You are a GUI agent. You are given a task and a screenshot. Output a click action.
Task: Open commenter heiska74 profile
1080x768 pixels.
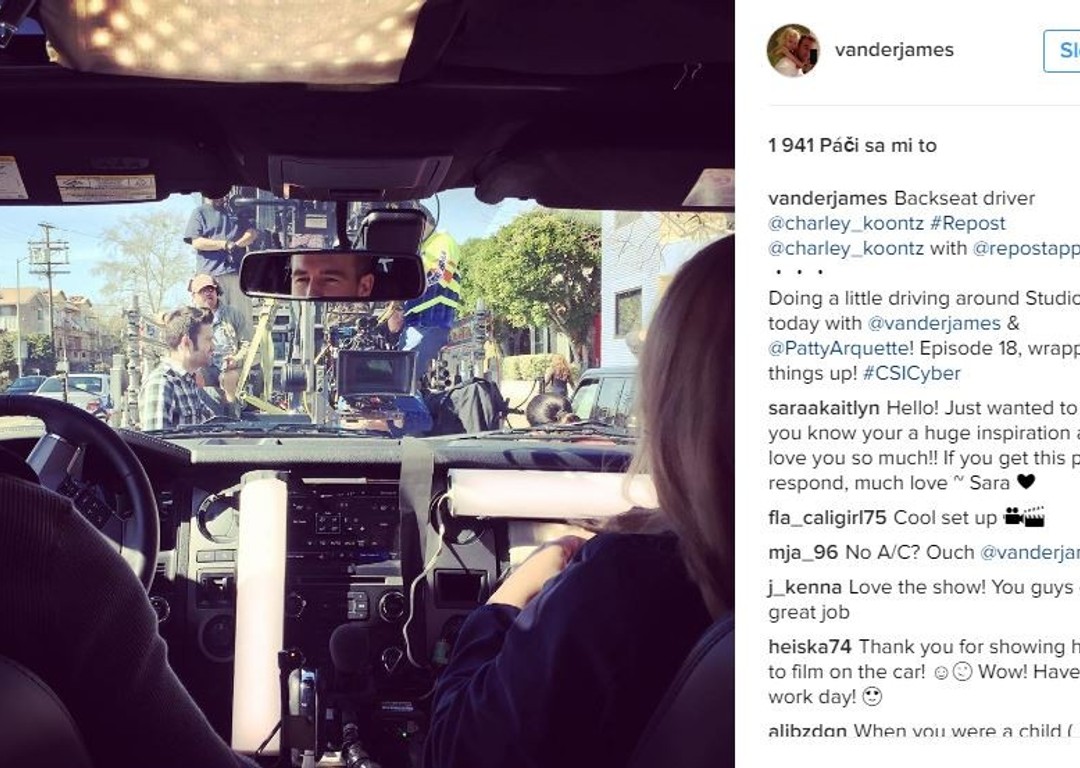click(810, 647)
